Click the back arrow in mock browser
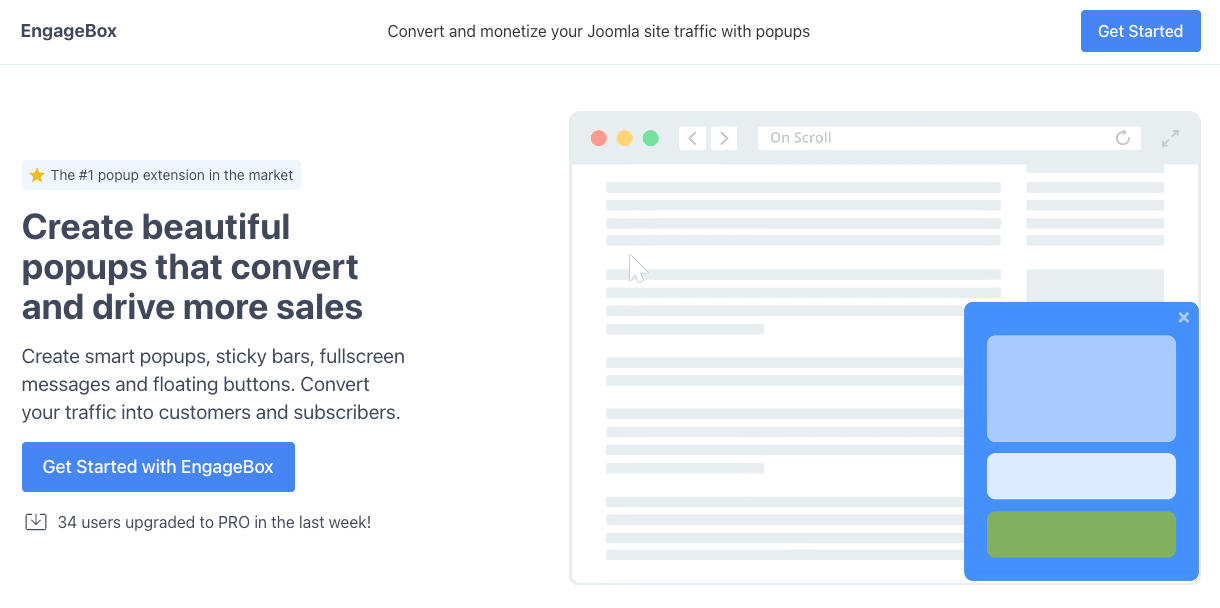Viewport: 1220px width, 608px height. click(692, 138)
